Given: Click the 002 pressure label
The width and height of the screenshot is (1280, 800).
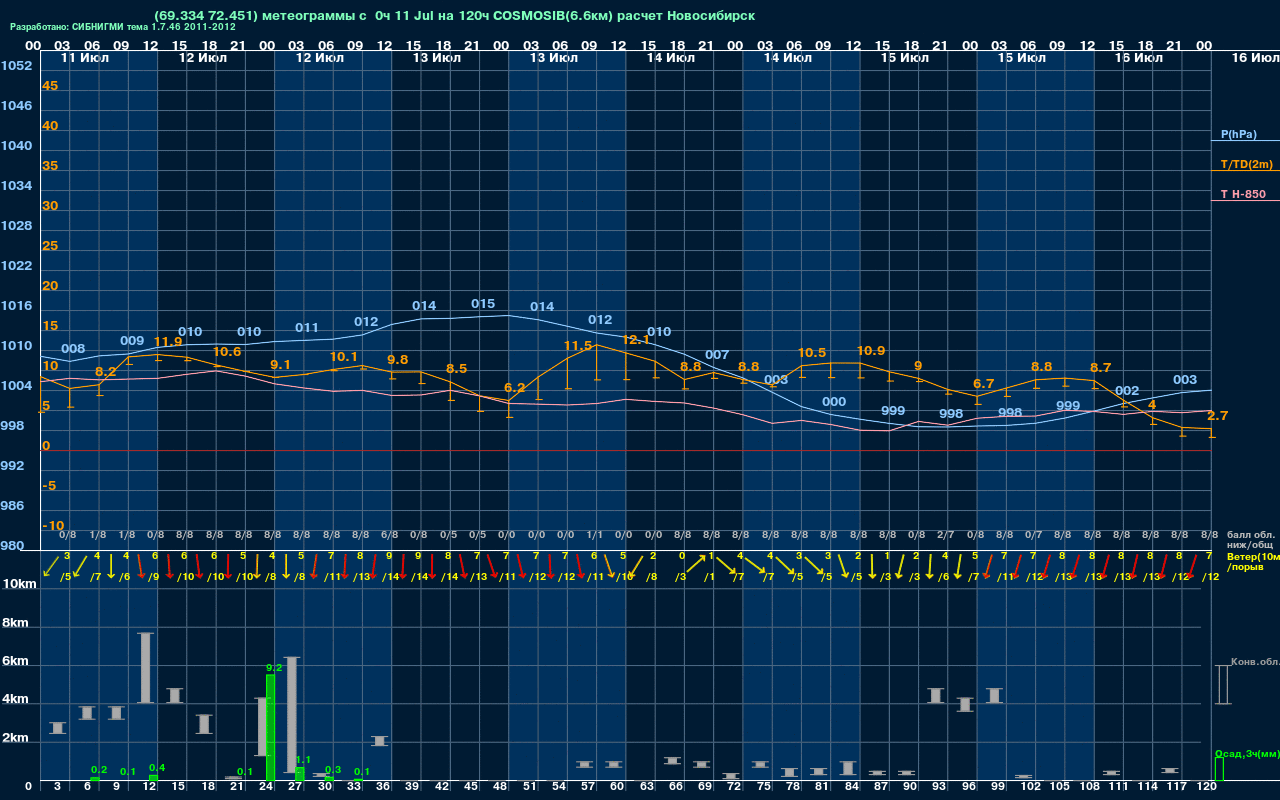Looking at the screenshot, I should click(x=1127, y=391).
